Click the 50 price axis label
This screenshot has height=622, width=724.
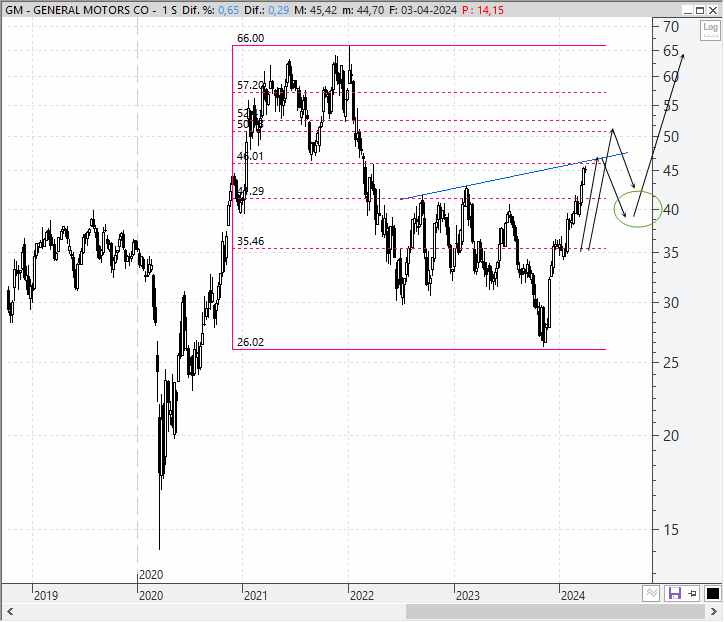pos(671,137)
